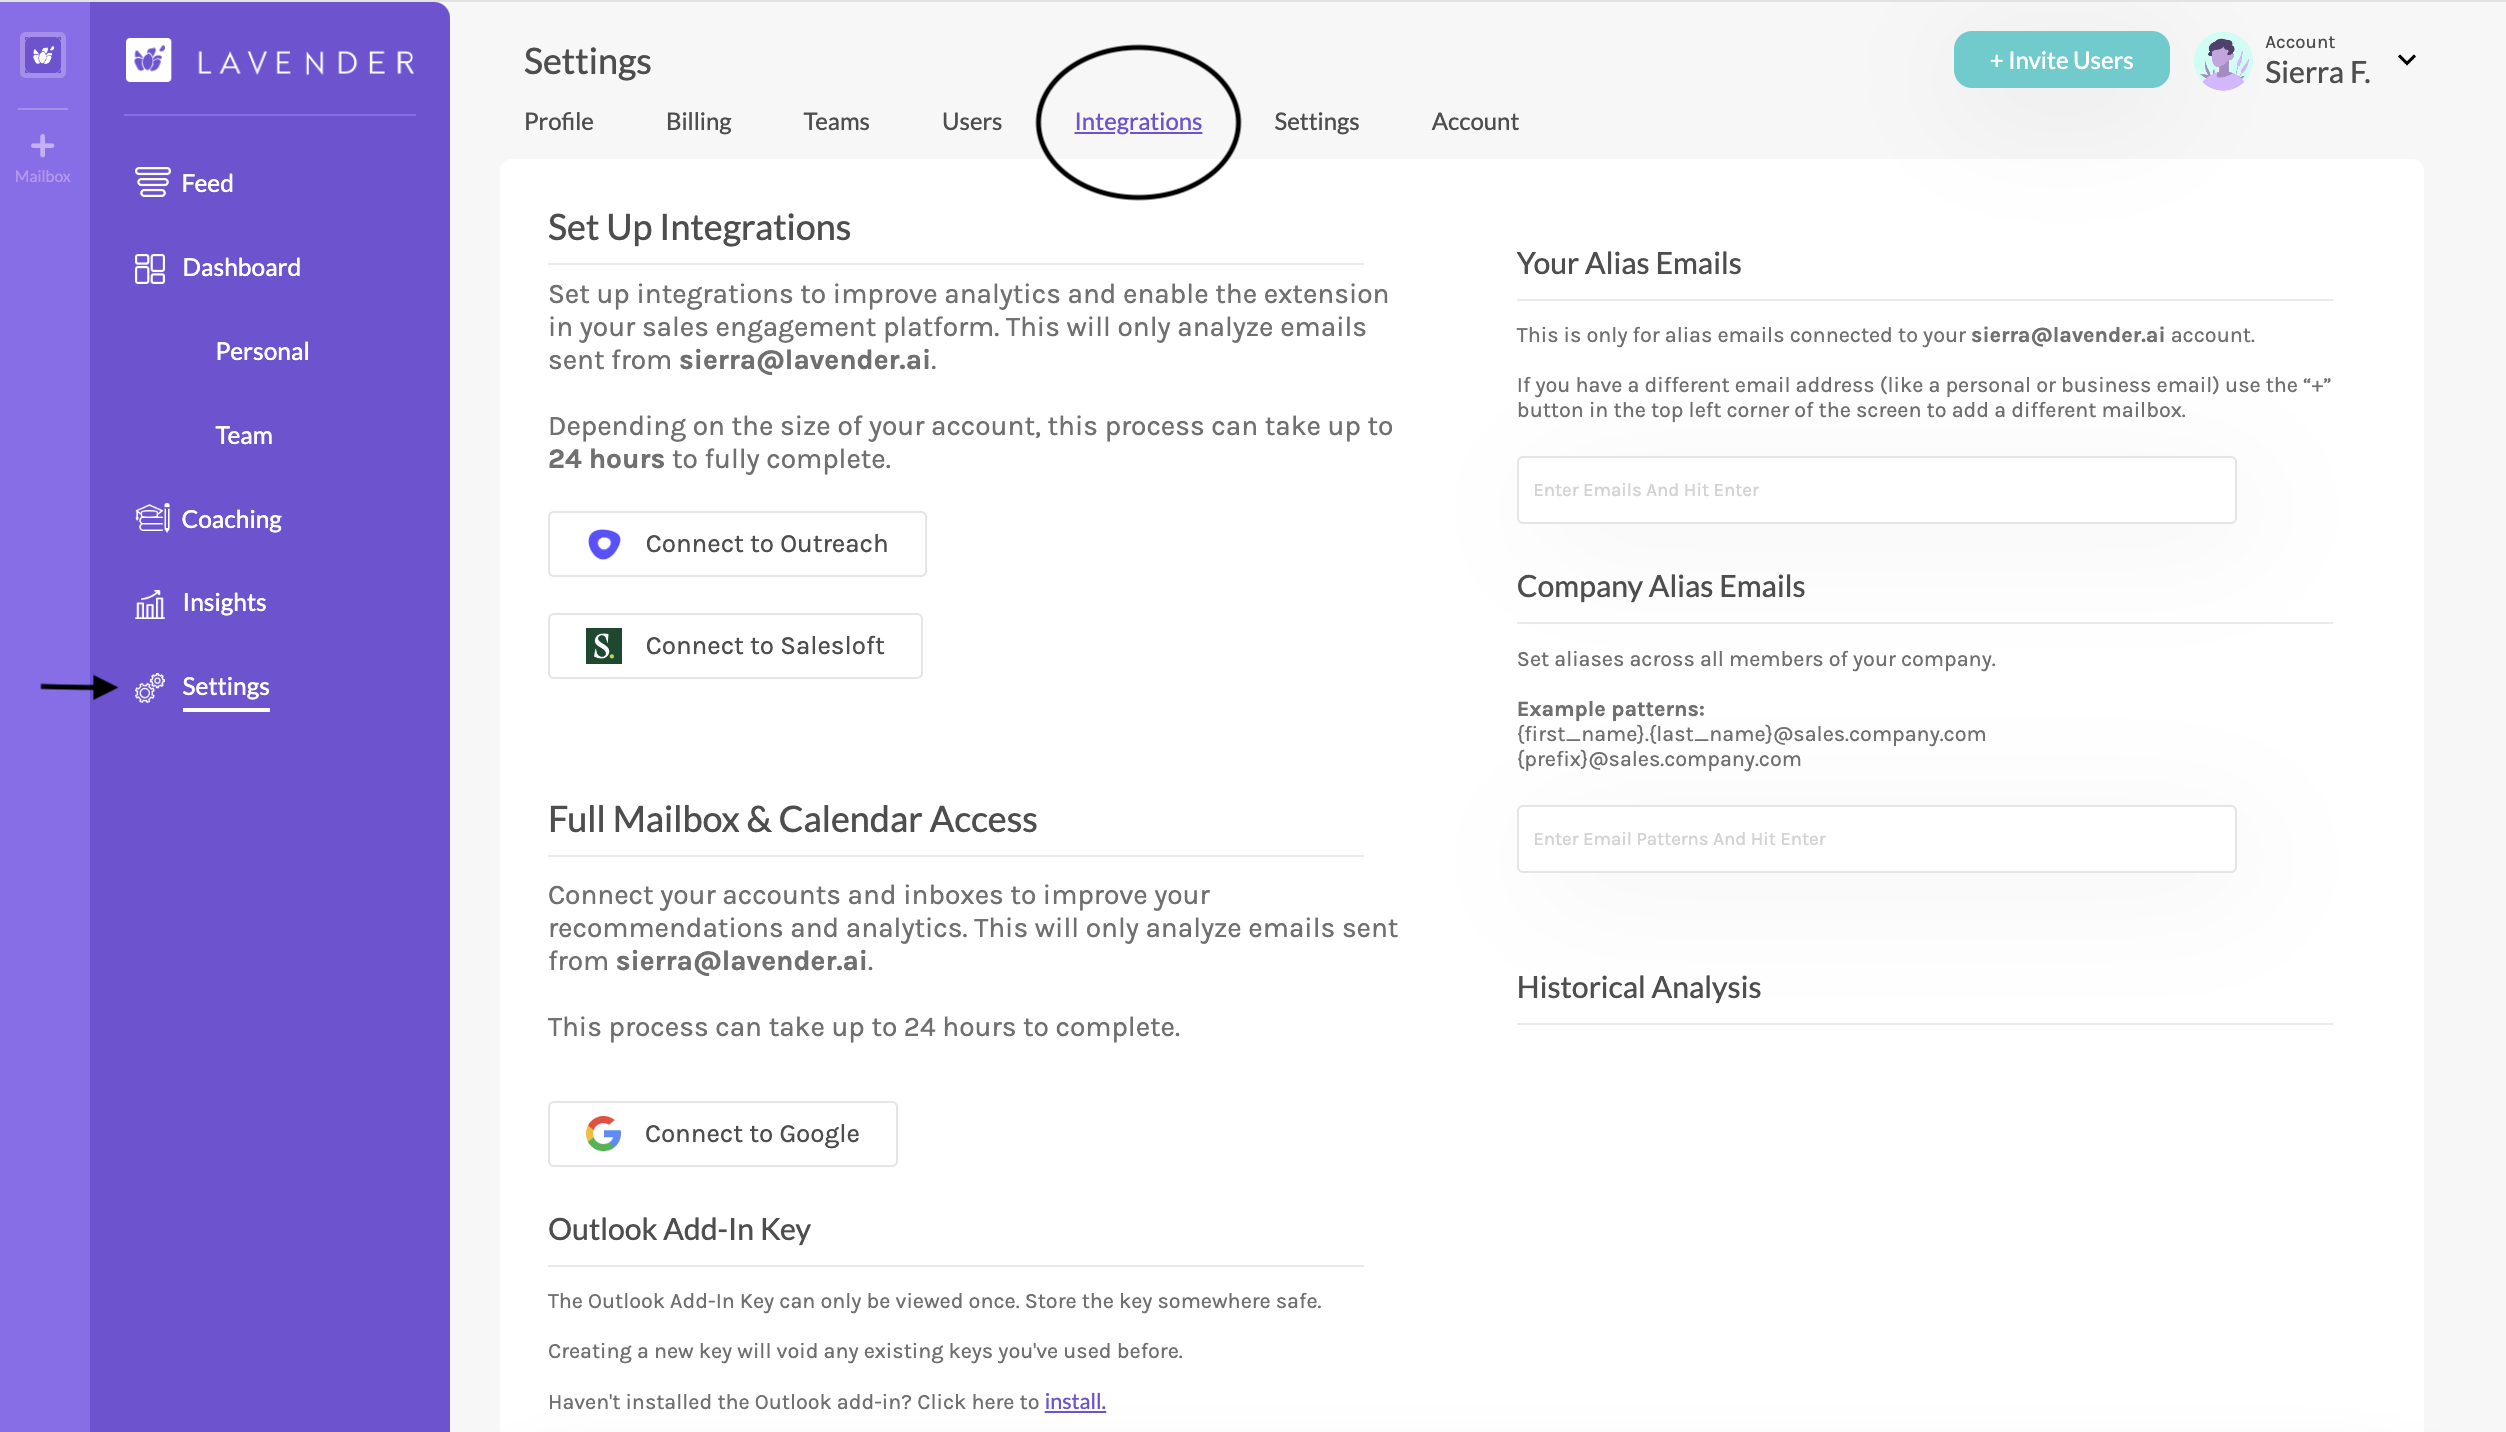
Task: Click Connect to Google button
Action: click(x=722, y=1134)
